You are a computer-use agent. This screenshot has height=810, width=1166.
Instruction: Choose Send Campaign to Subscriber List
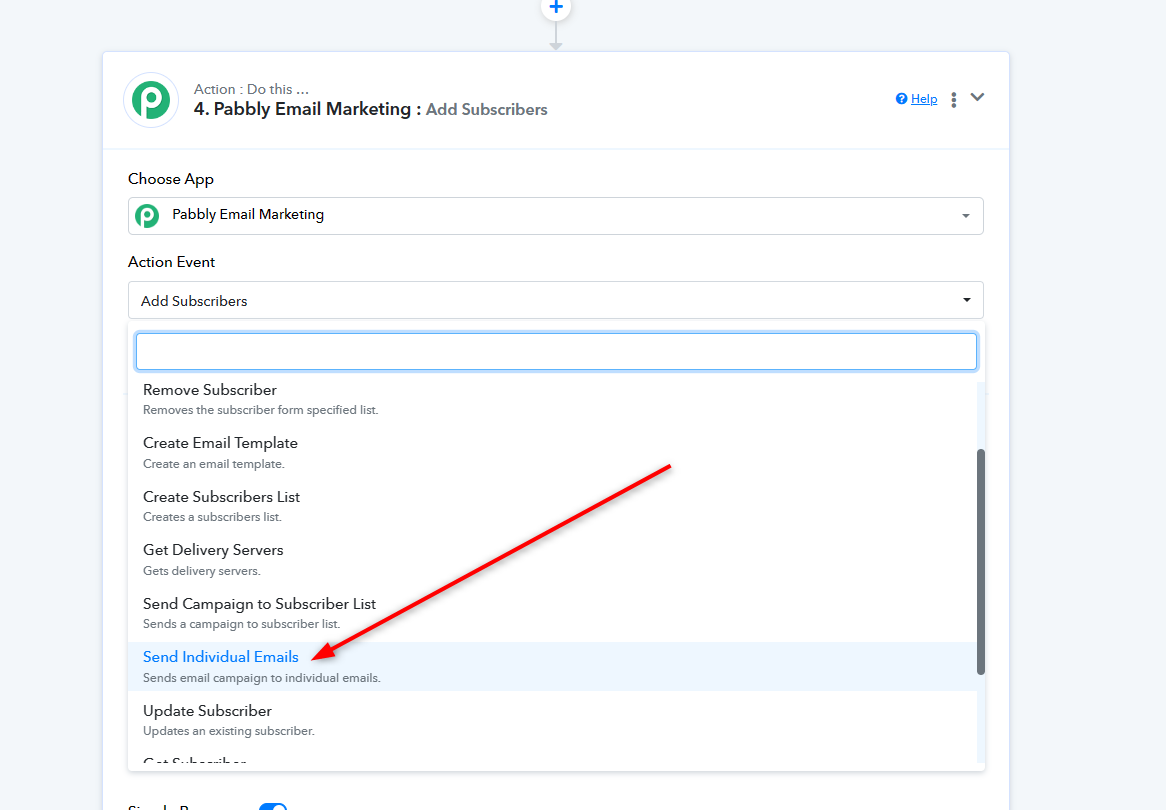pos(552,613)
